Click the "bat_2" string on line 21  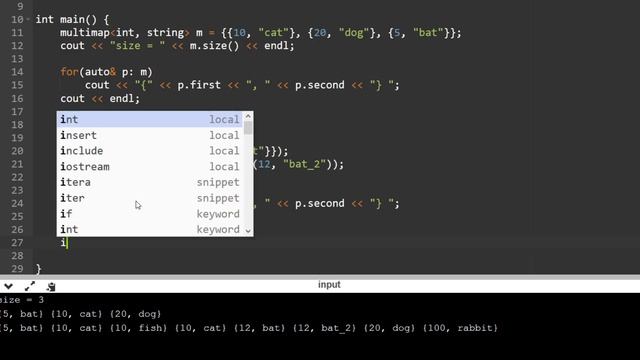click(x=304, y=164)
